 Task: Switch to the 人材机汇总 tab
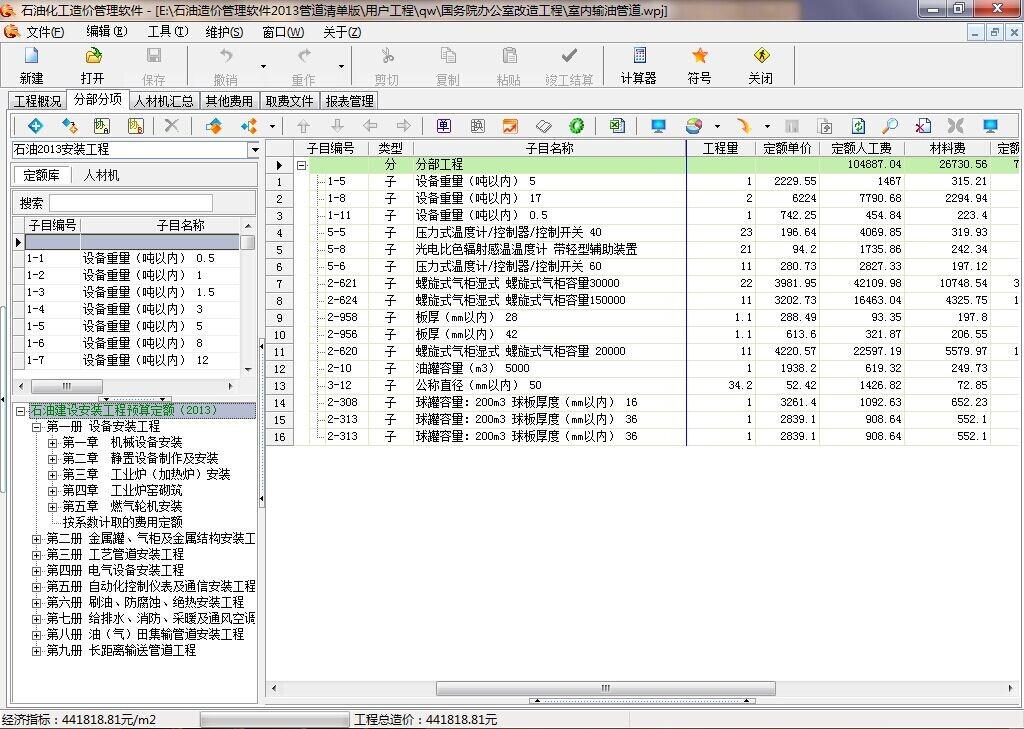(164, 101)
